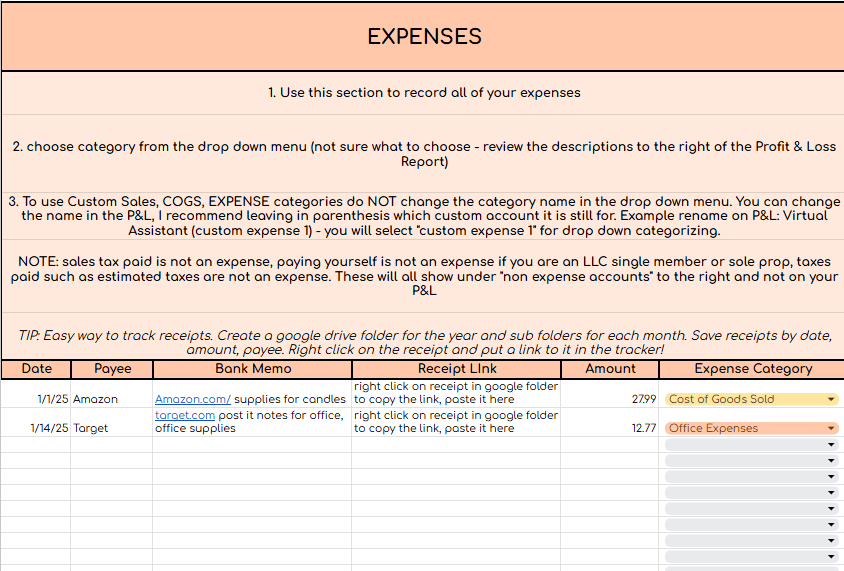
Task: Select the 'NOTE: sales tax paid' text cell
Action: tap(424, 276)
